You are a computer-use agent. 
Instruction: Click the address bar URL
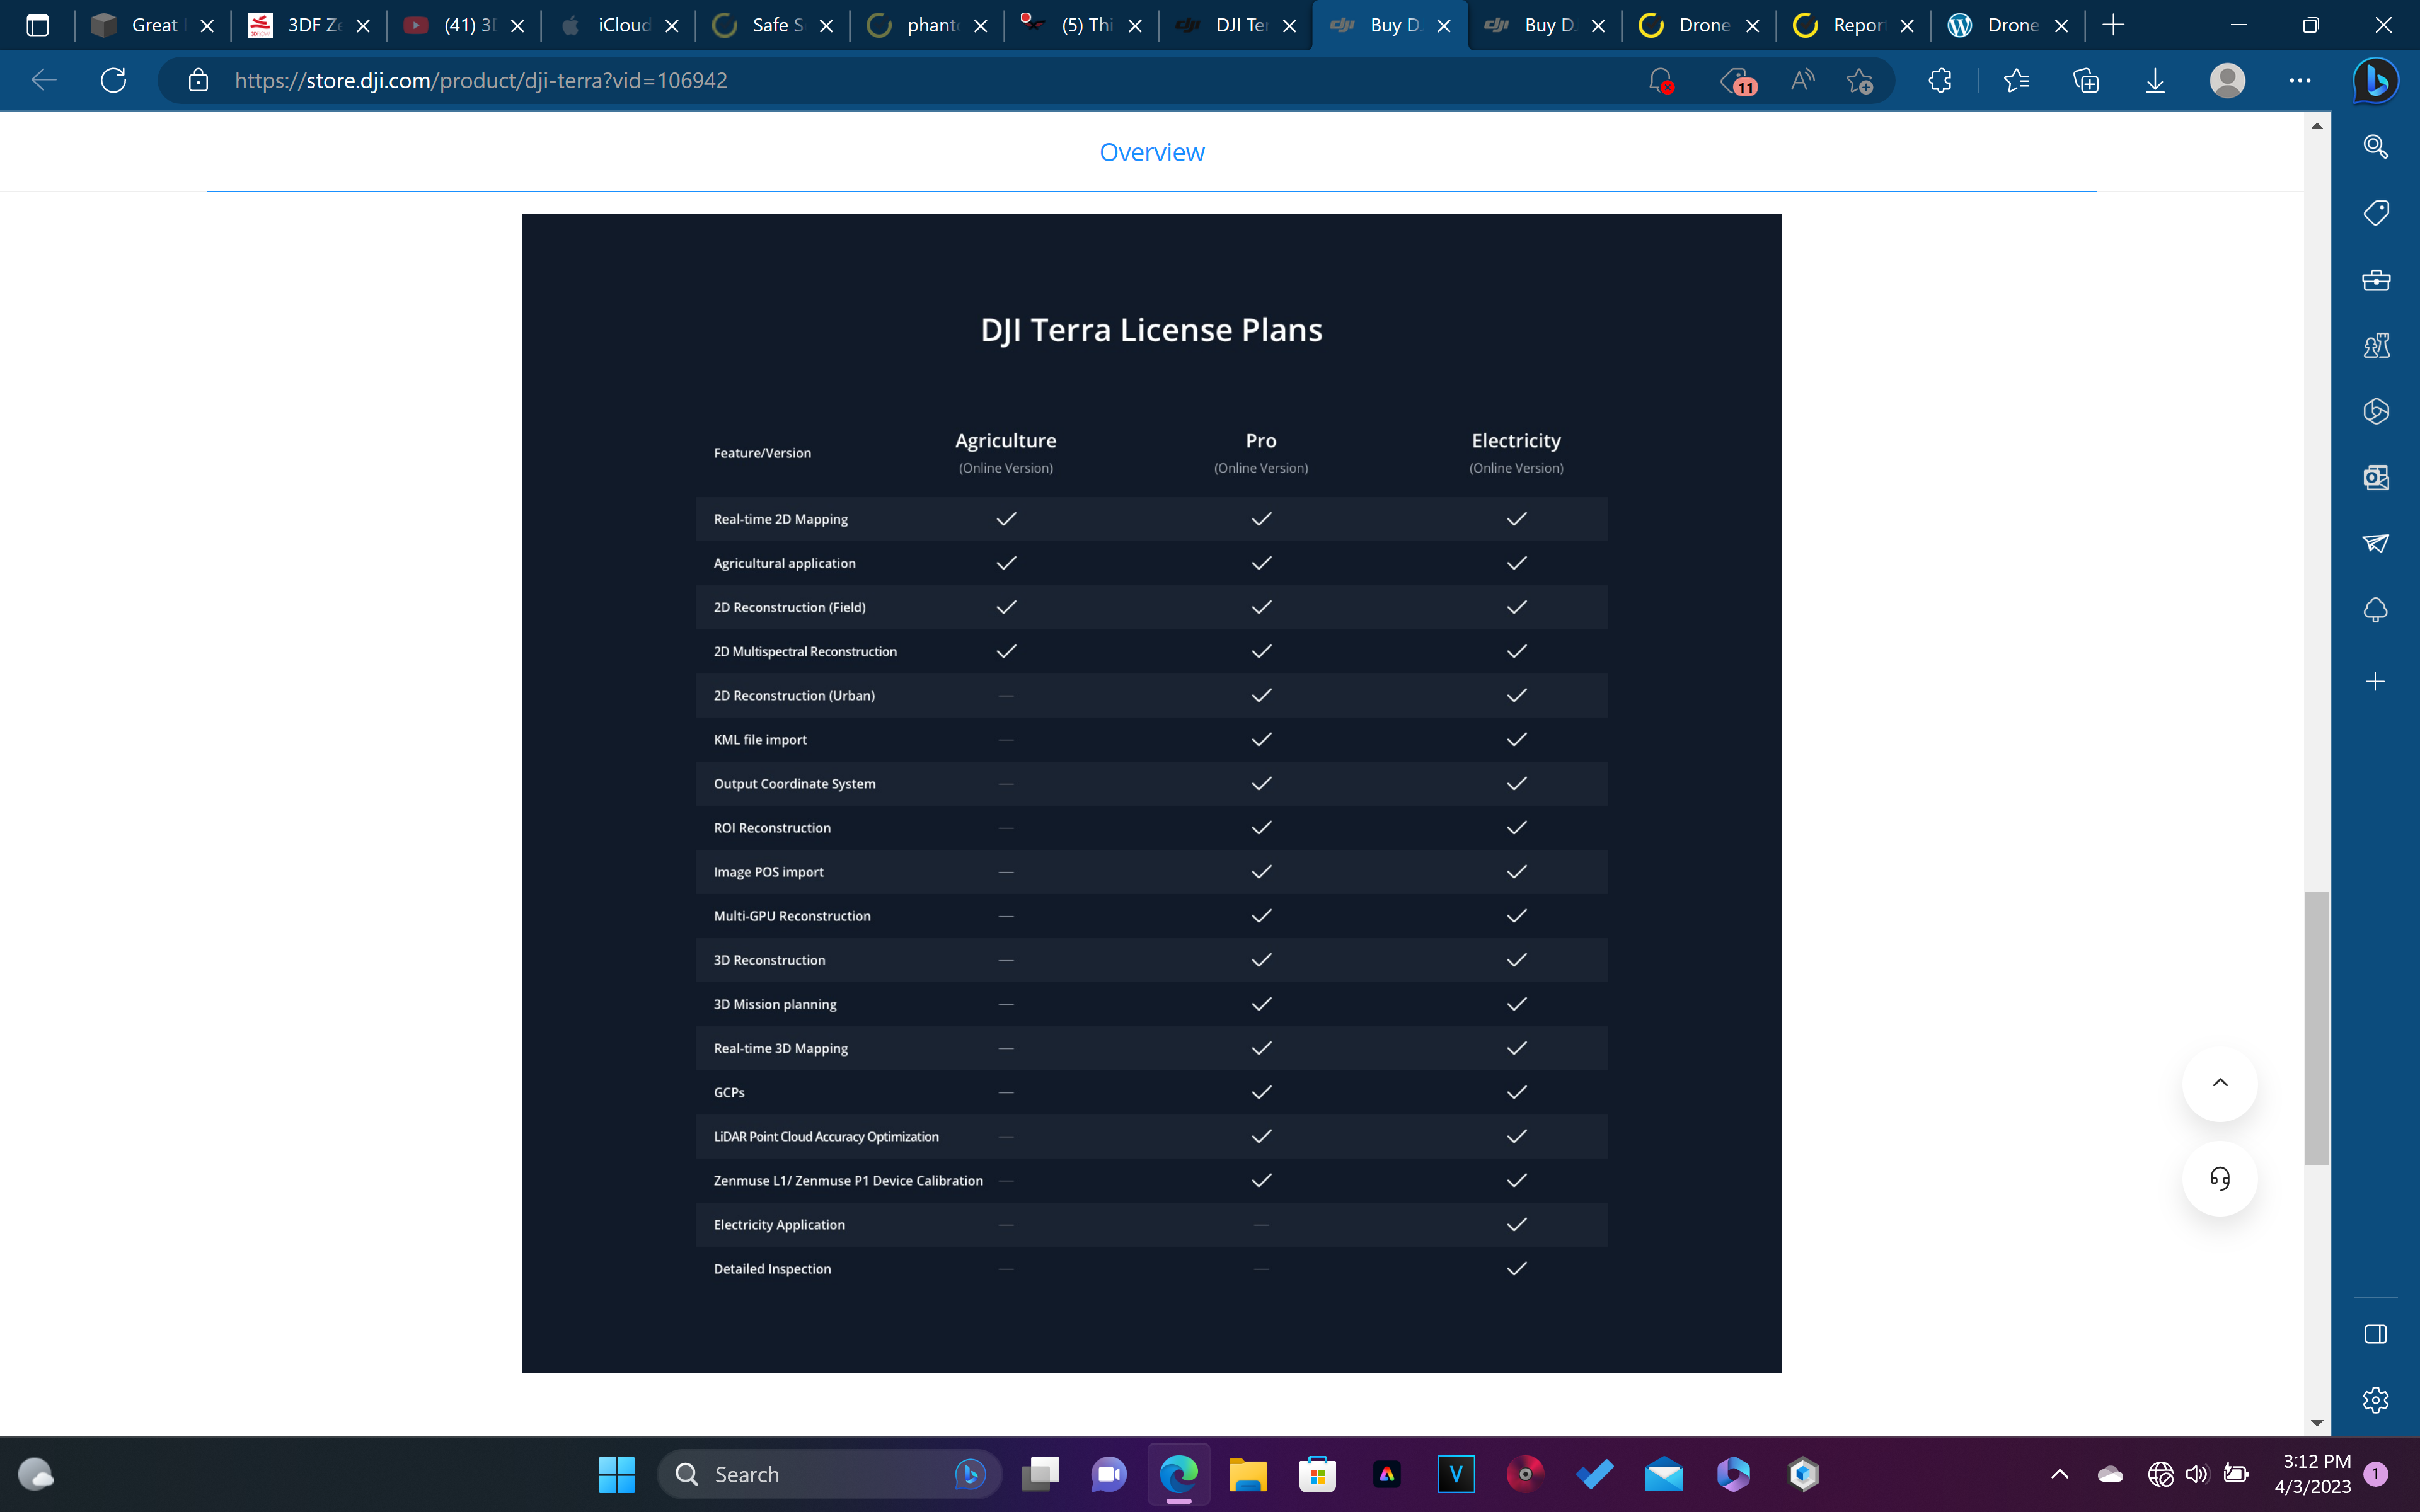481,80
